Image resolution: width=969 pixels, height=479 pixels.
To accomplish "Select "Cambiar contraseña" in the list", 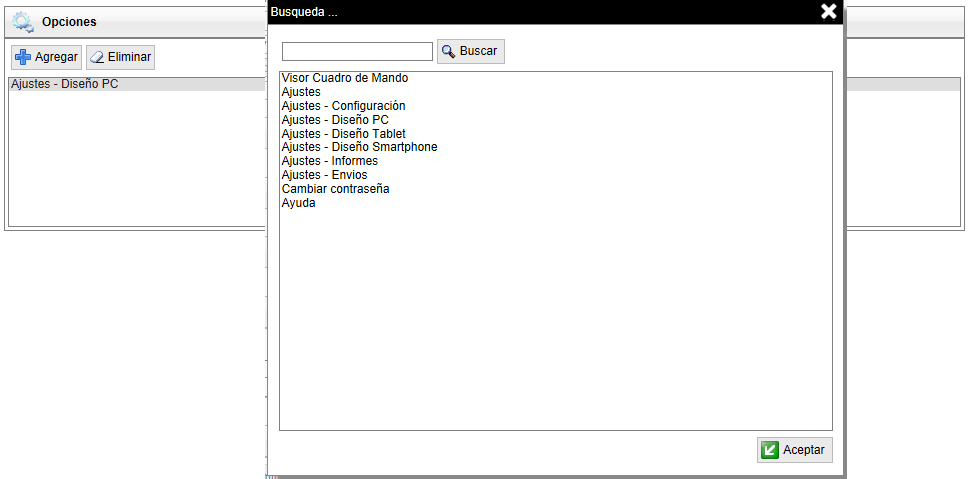I will [335, 189].
